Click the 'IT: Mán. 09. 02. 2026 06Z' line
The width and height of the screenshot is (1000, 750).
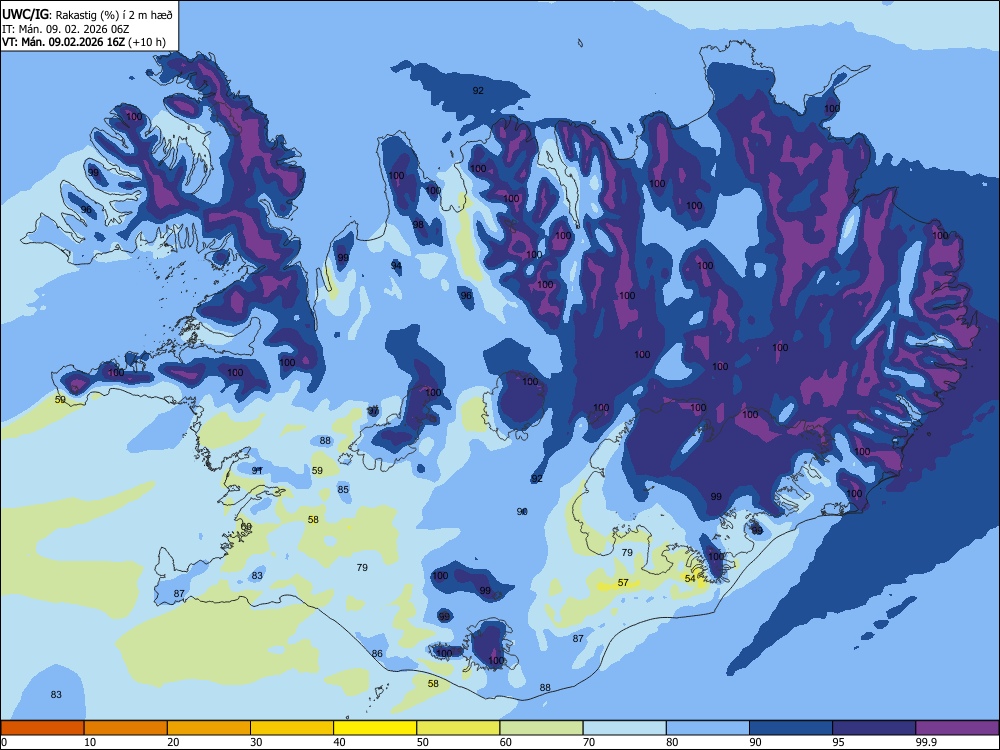tap(66, 29)
